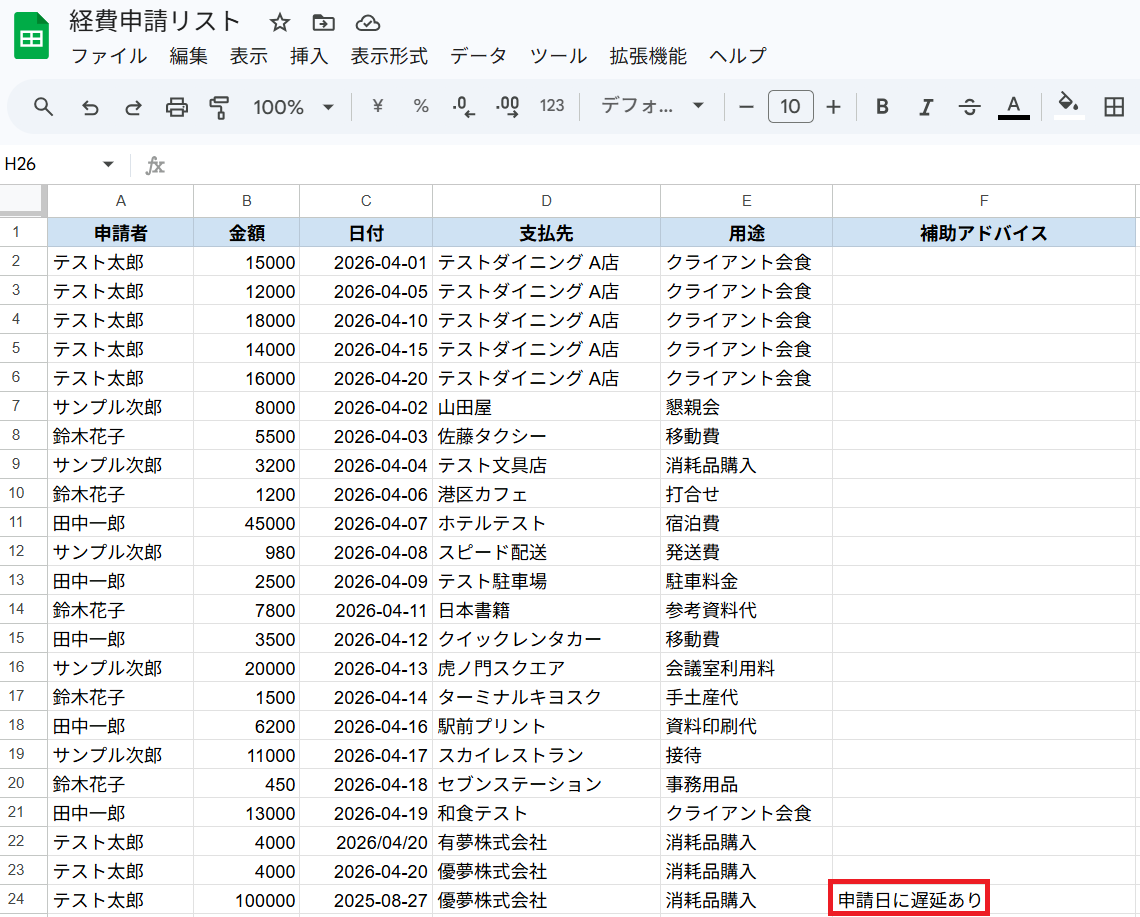
Task: Open text color picker
Action: (1013, 107)
